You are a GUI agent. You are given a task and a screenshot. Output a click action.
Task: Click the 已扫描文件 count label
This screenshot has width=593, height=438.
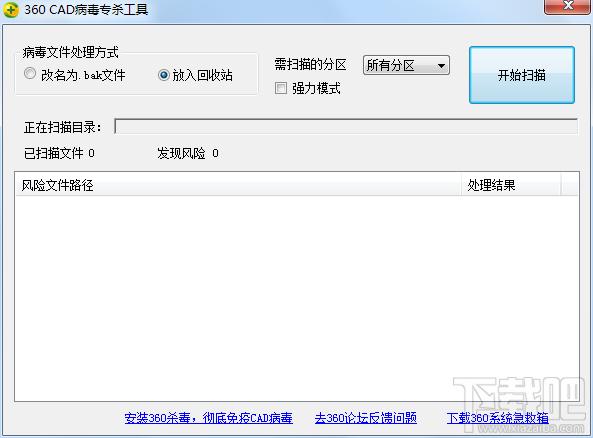point(59,153)
